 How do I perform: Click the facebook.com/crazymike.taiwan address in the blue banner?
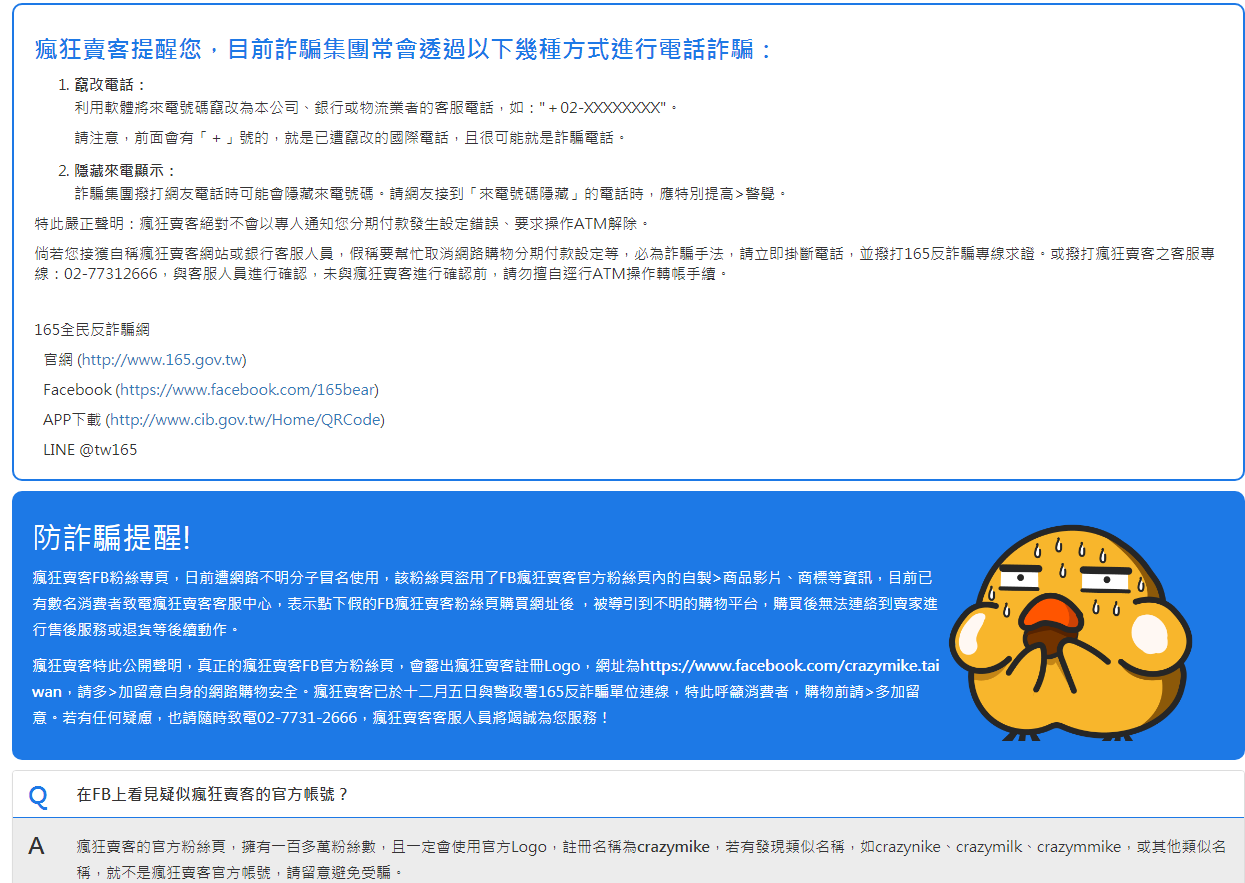[486, 678]
